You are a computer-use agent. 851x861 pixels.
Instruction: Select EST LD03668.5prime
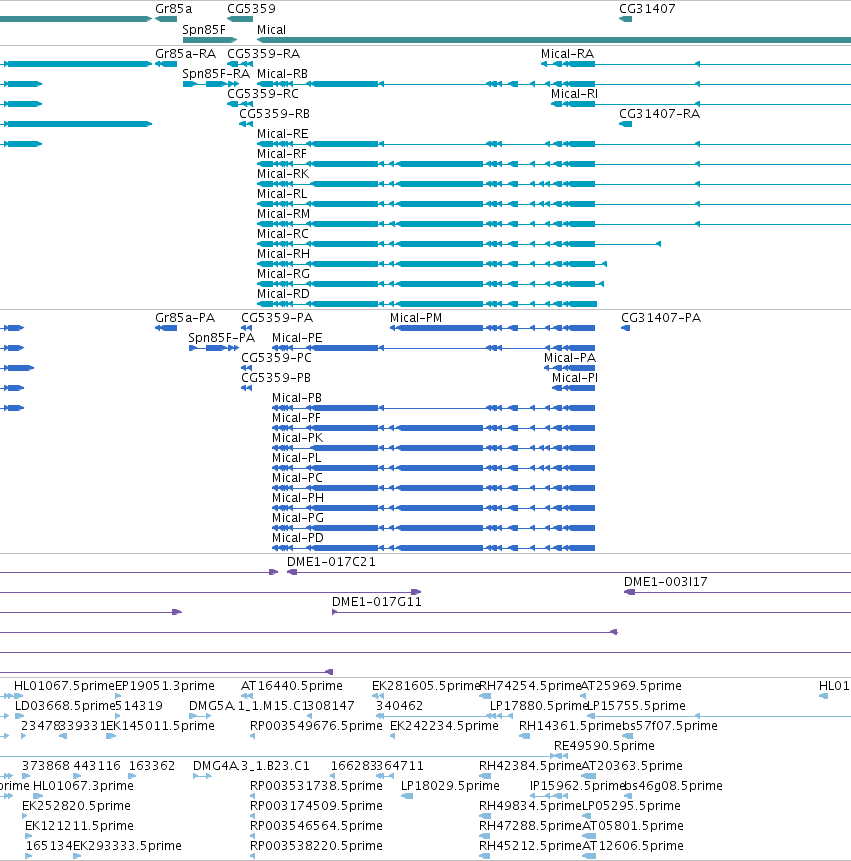pyautogui.click(x=19, y=716)
